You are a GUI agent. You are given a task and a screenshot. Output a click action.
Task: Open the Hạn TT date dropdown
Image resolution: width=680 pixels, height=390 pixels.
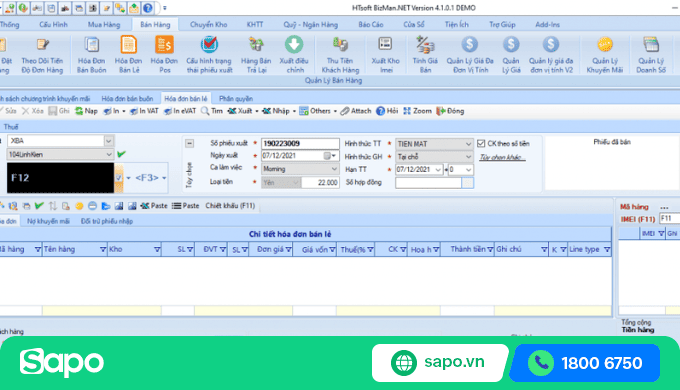(x=438, y=170)
